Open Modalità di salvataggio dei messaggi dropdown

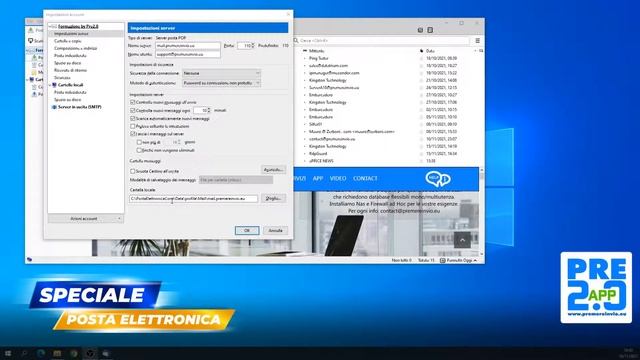[x=236, y=180]
